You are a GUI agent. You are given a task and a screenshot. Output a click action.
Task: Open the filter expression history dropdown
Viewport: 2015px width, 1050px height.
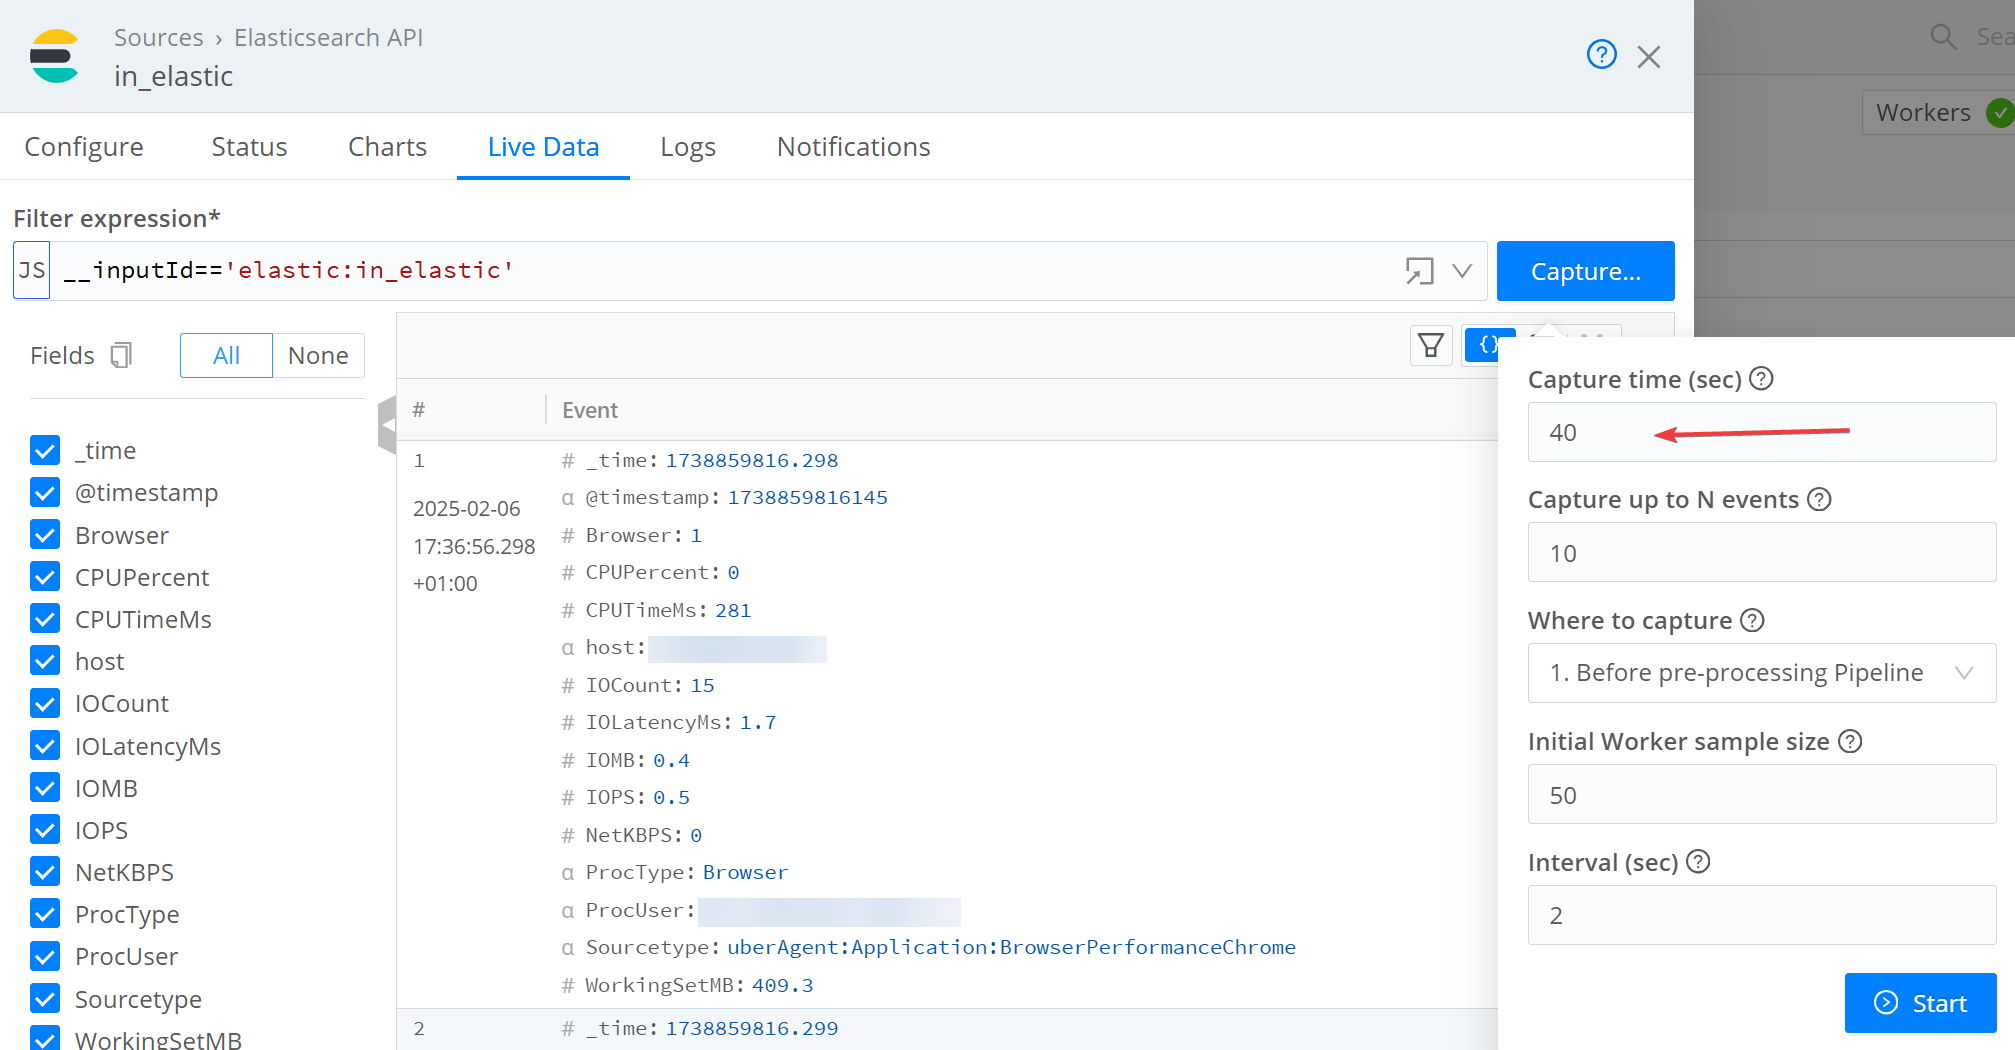1462,271
